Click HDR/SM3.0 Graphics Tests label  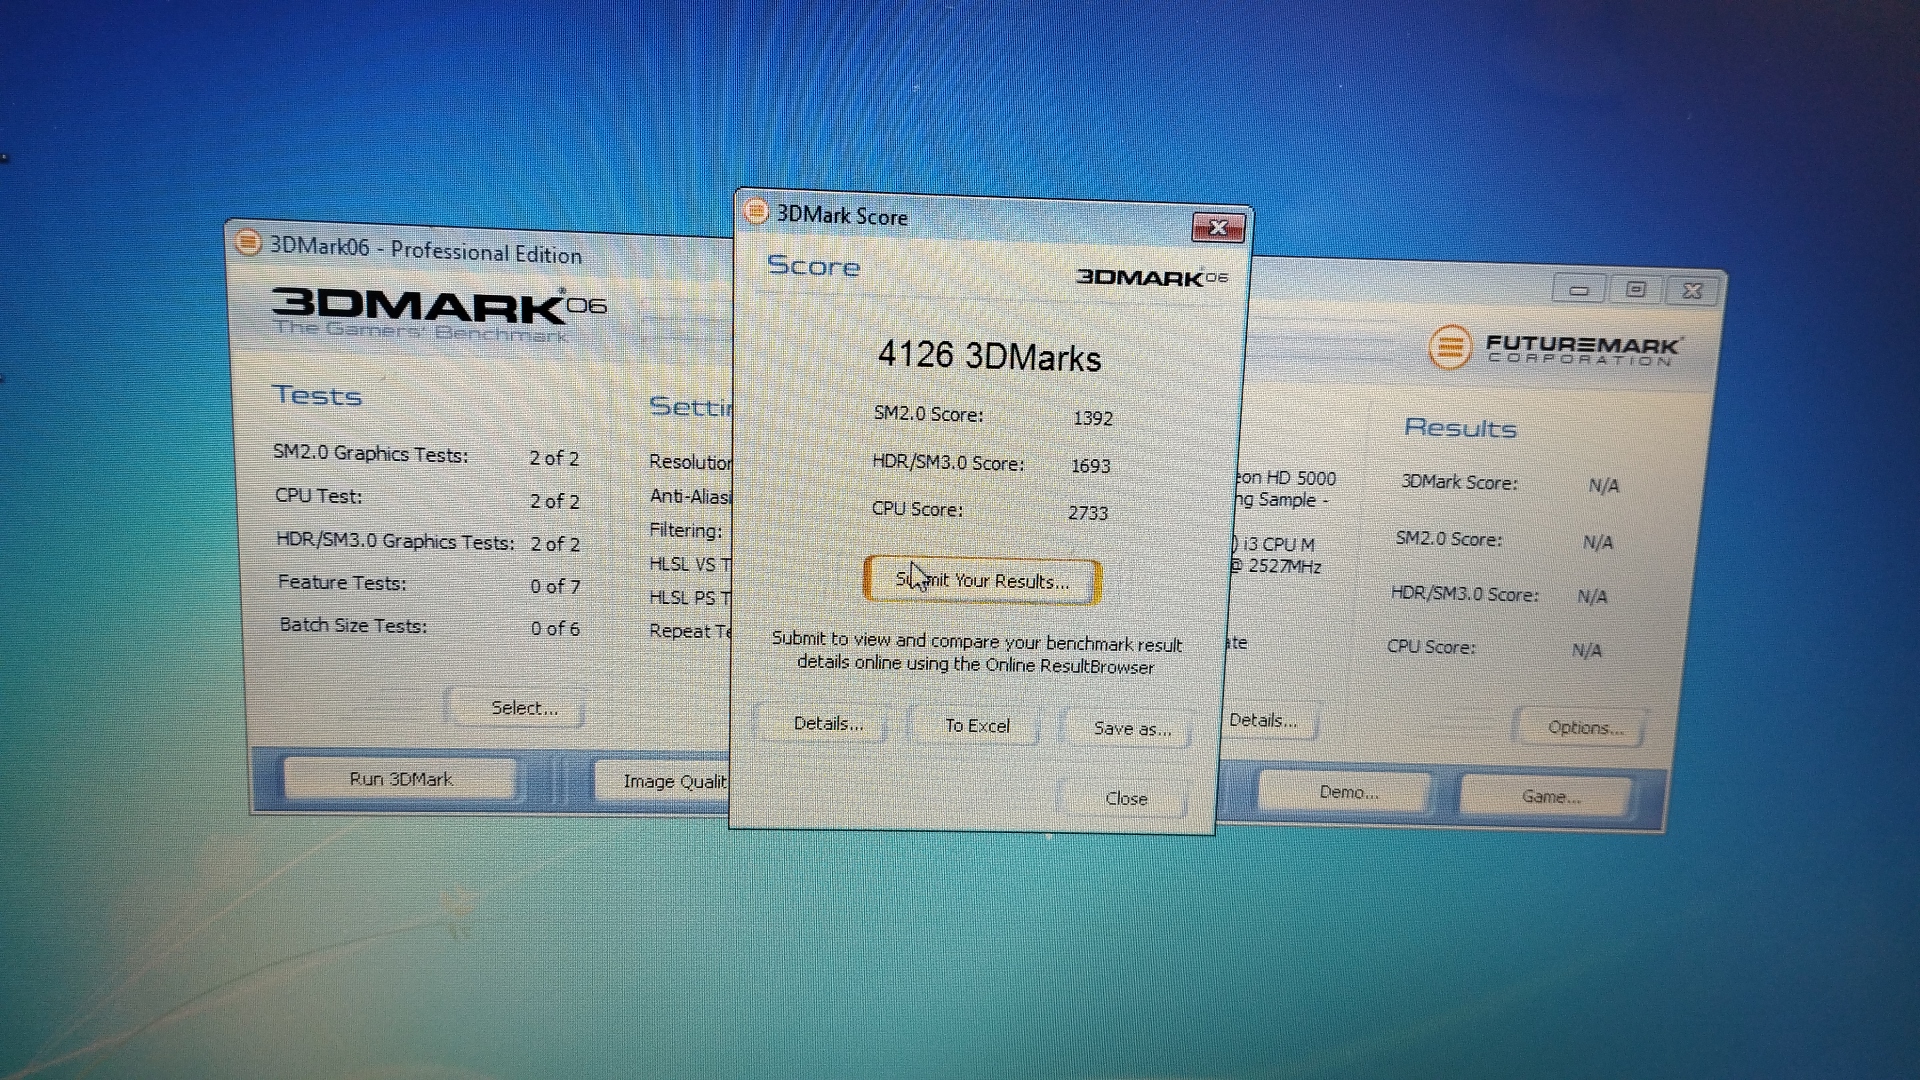pyautogui.click(x=395, y=541)
